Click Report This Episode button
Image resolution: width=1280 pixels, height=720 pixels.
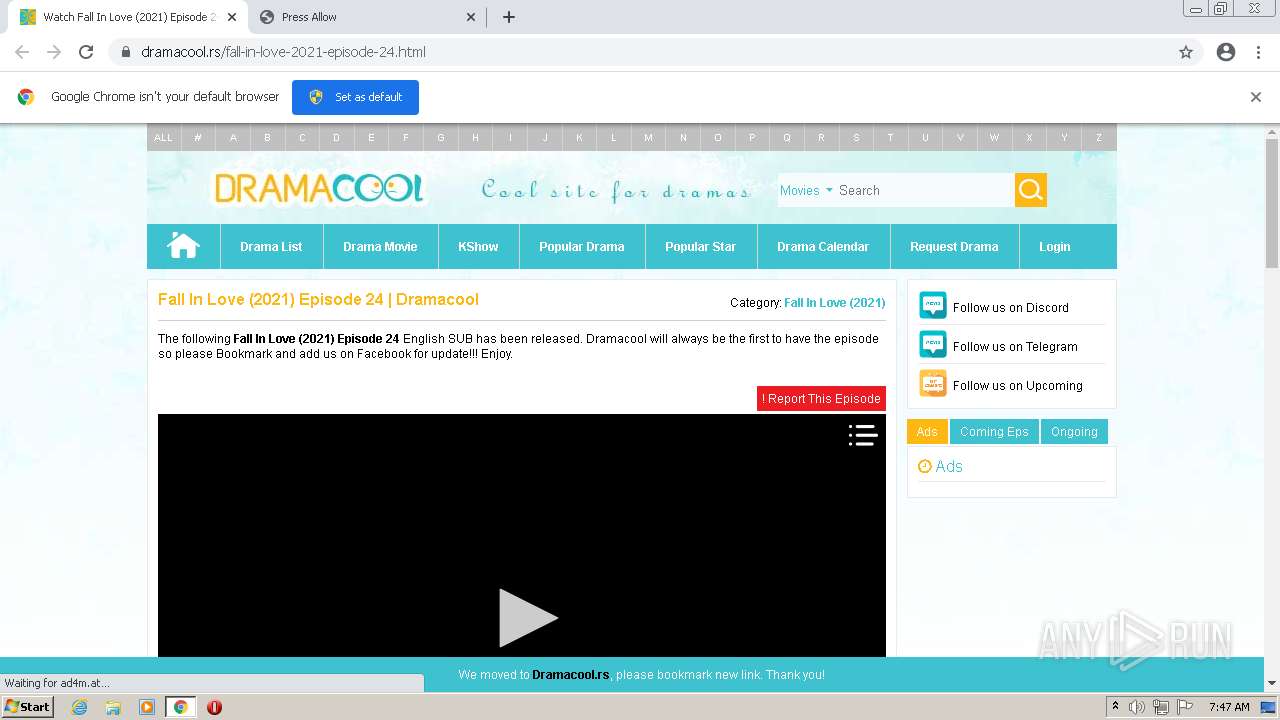click(x=821, y=398)
